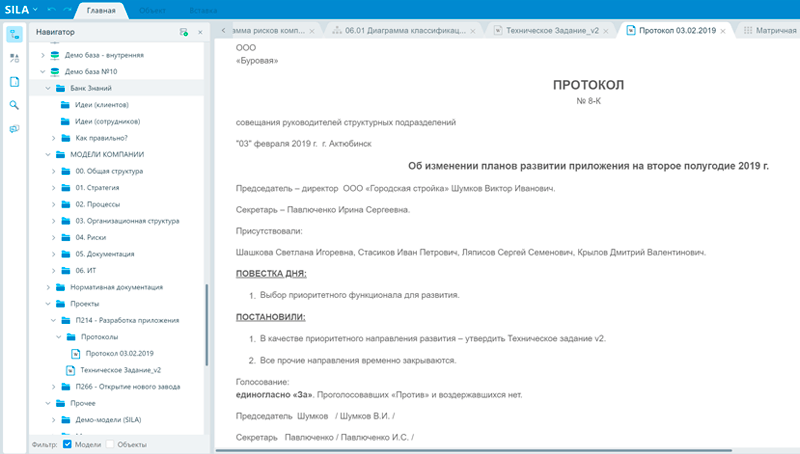
Task: Uncheck the Модели filter checkbox
Action: [67, 444]
